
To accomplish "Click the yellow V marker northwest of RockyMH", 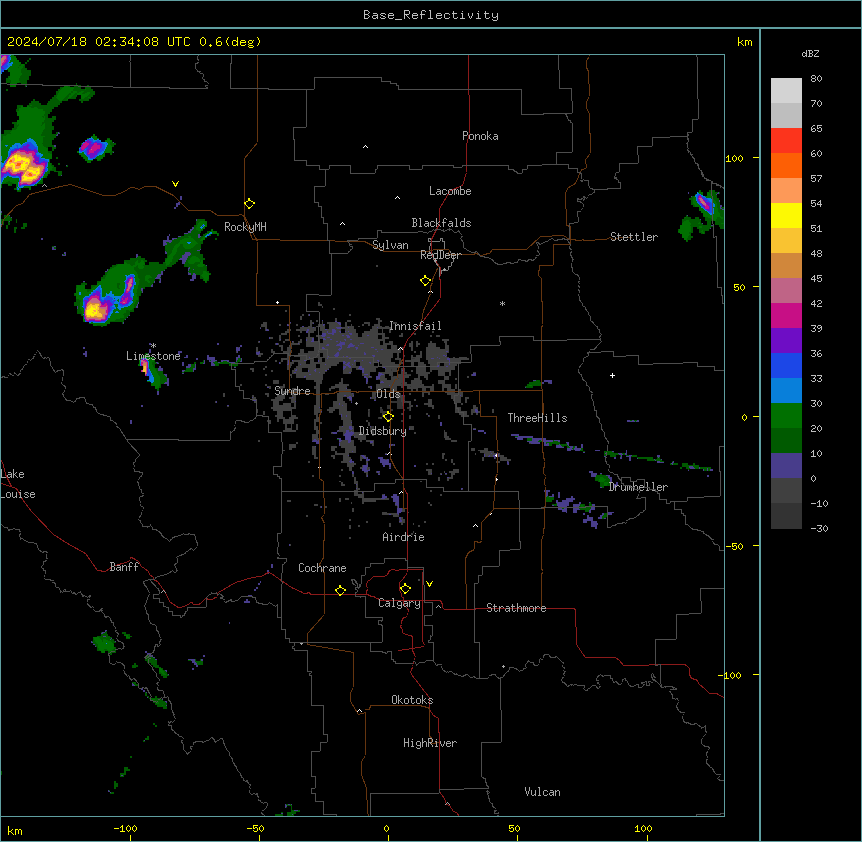I will [x=175, y=184].
